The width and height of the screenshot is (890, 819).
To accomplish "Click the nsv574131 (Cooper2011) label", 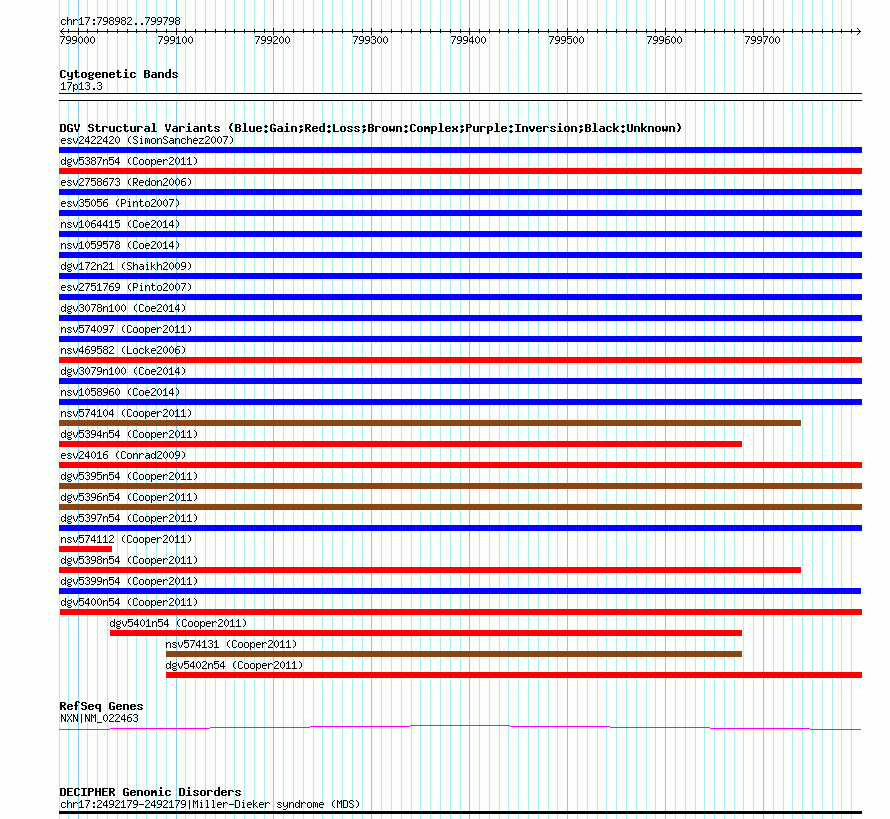I will click(231, 644).
